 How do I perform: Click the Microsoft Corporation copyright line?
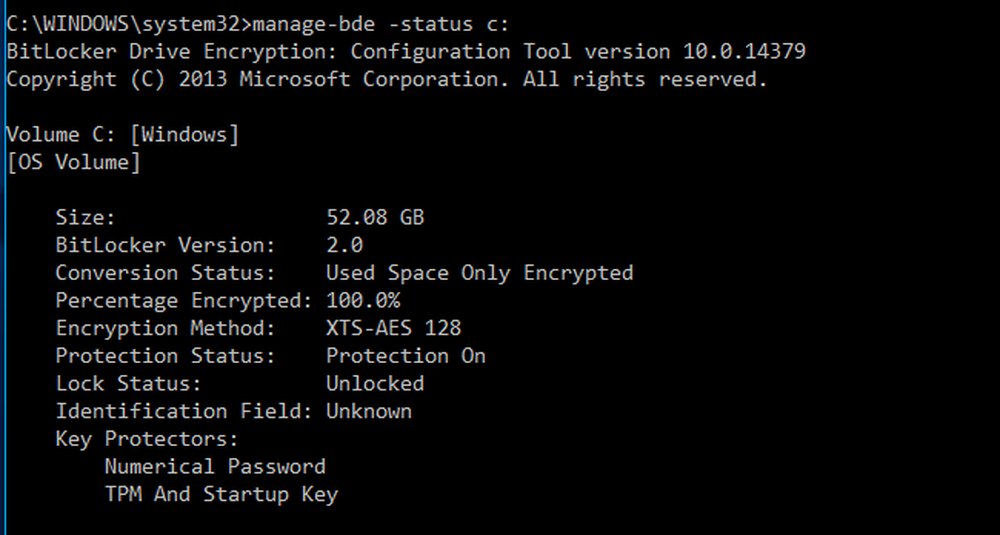386,80
